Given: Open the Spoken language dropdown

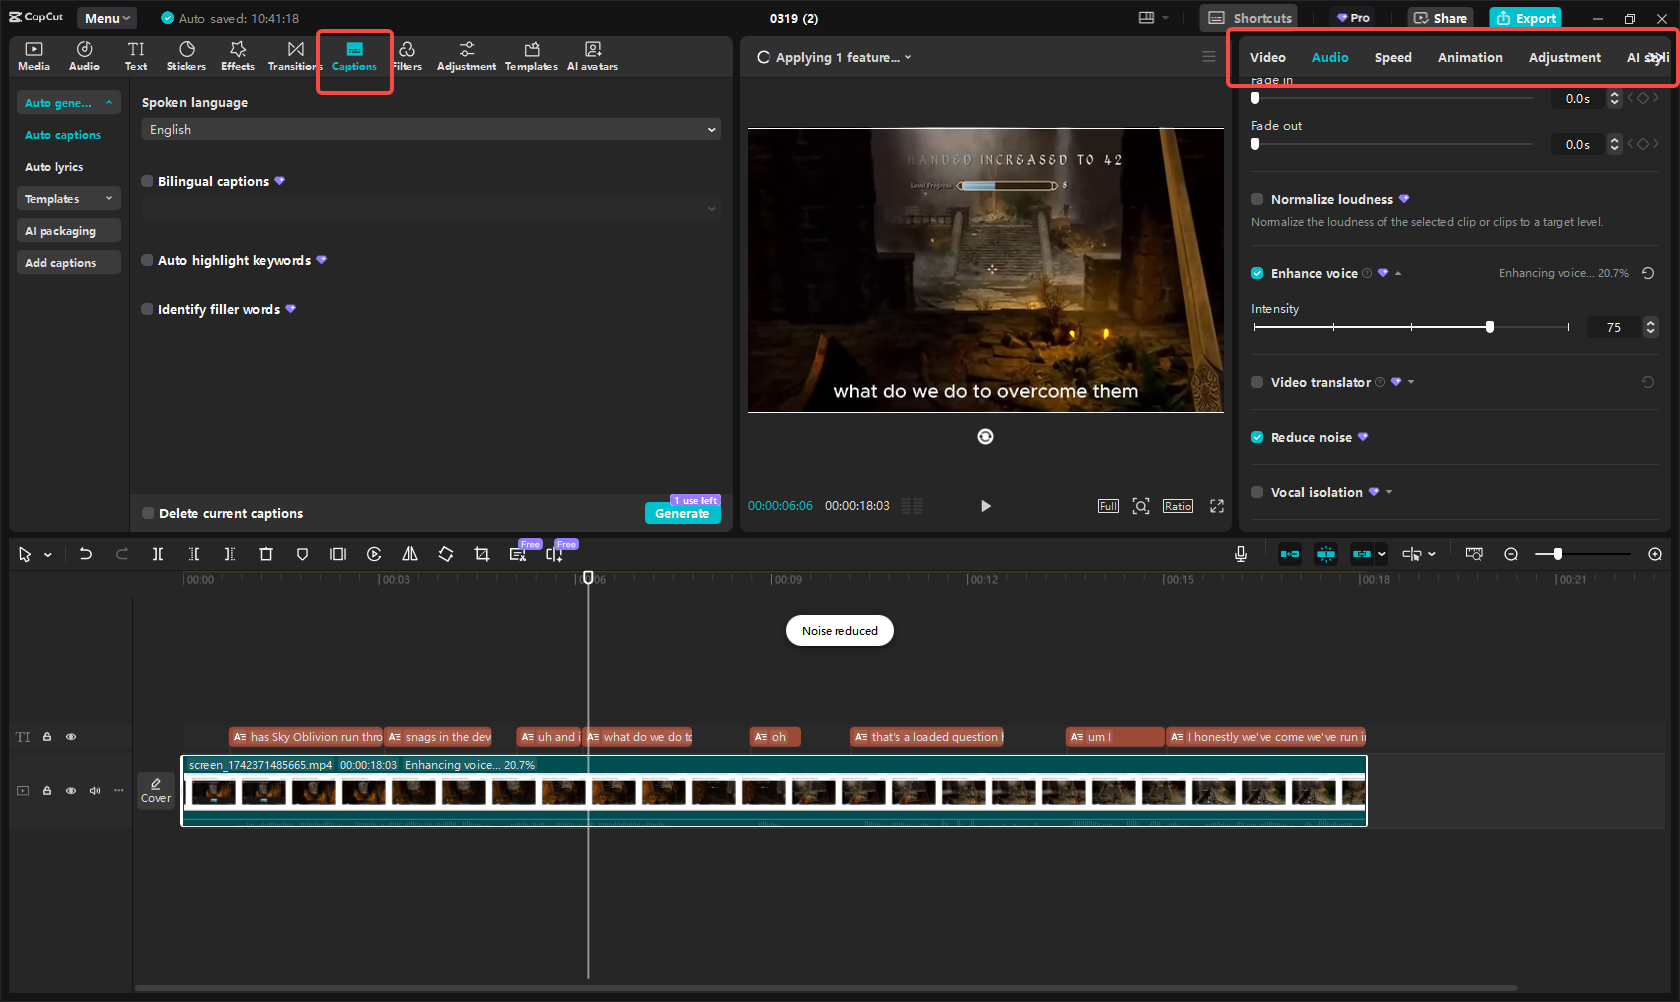Looking at the screenshot, I should [x=431, y=130].
